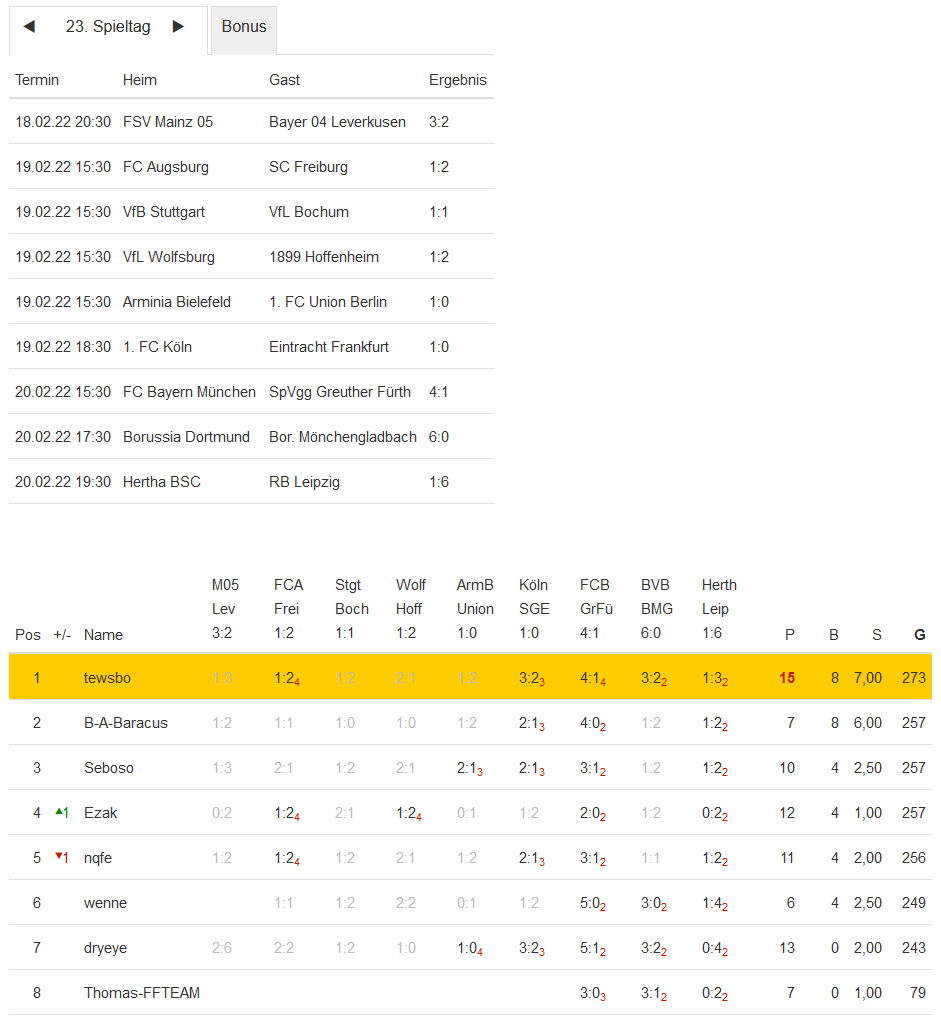Click dryeye in the ranking table

tap(105, 948)
